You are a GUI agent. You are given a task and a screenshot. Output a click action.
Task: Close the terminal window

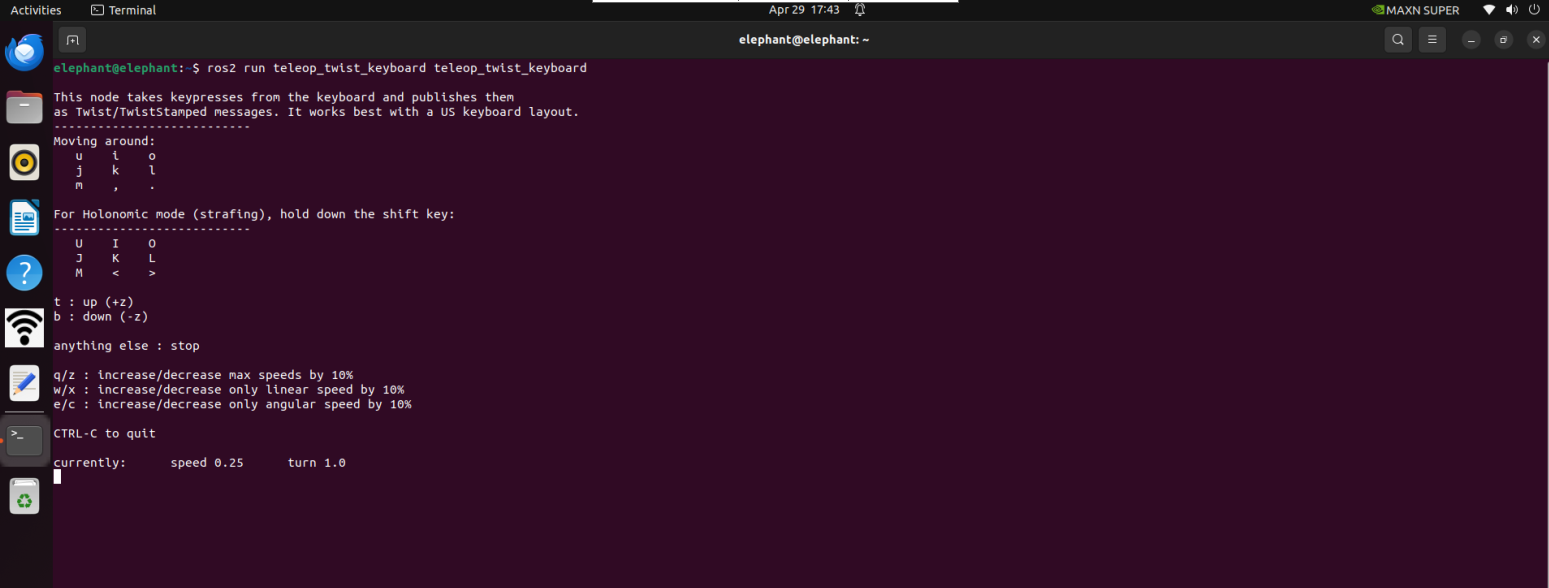click(1536, 40)
